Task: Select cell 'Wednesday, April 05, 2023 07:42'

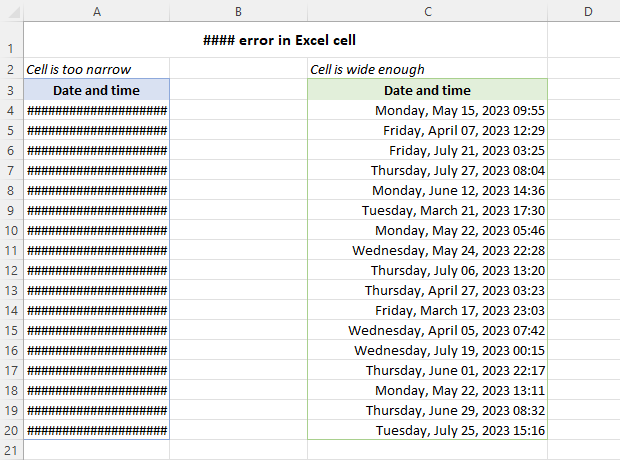Action: click(x=427, y=330)
